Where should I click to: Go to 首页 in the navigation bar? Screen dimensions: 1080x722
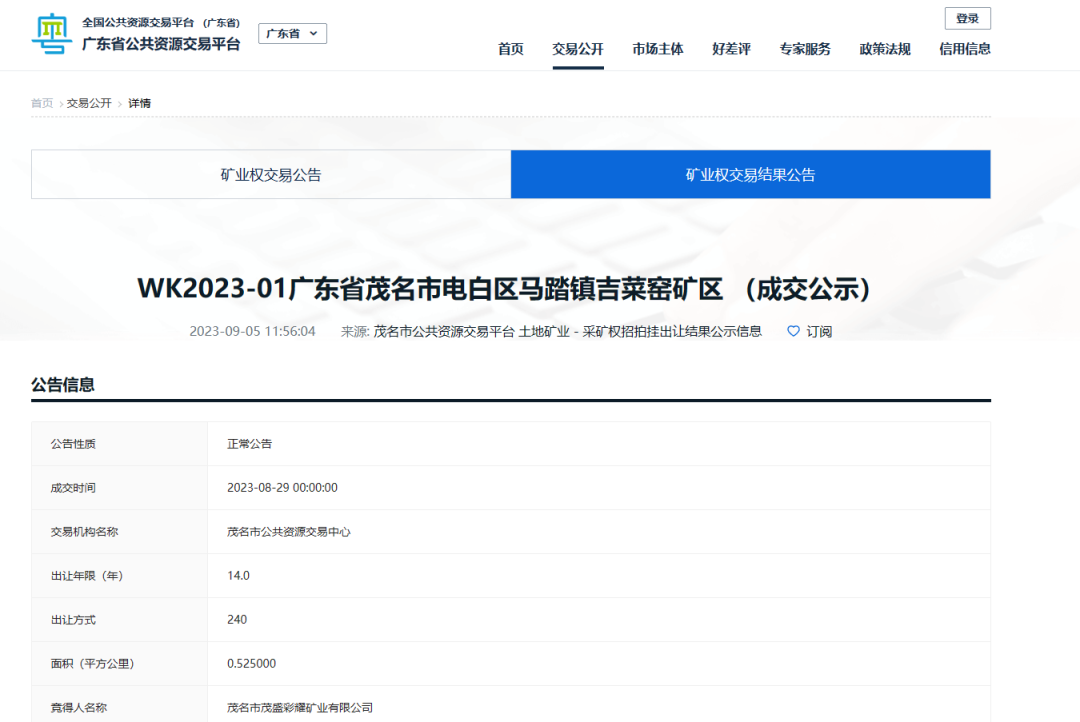[511, 49]
